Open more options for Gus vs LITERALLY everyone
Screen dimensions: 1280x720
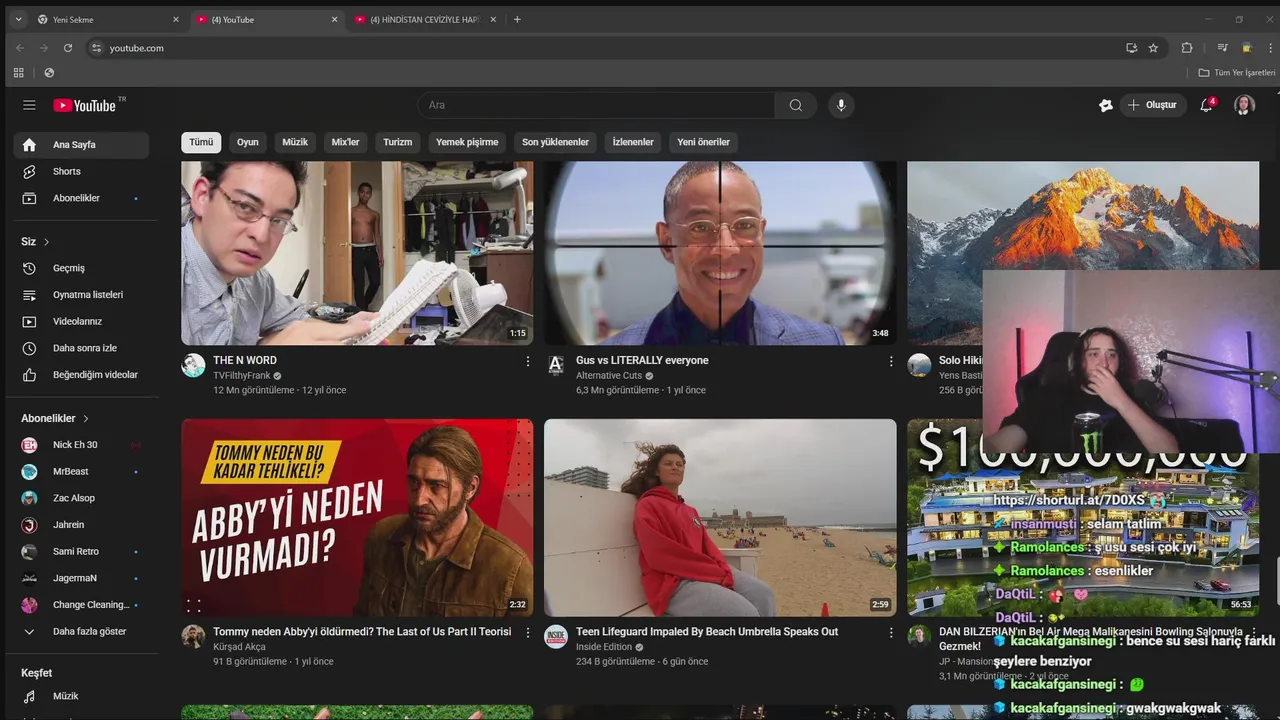[x=891, y=361]
